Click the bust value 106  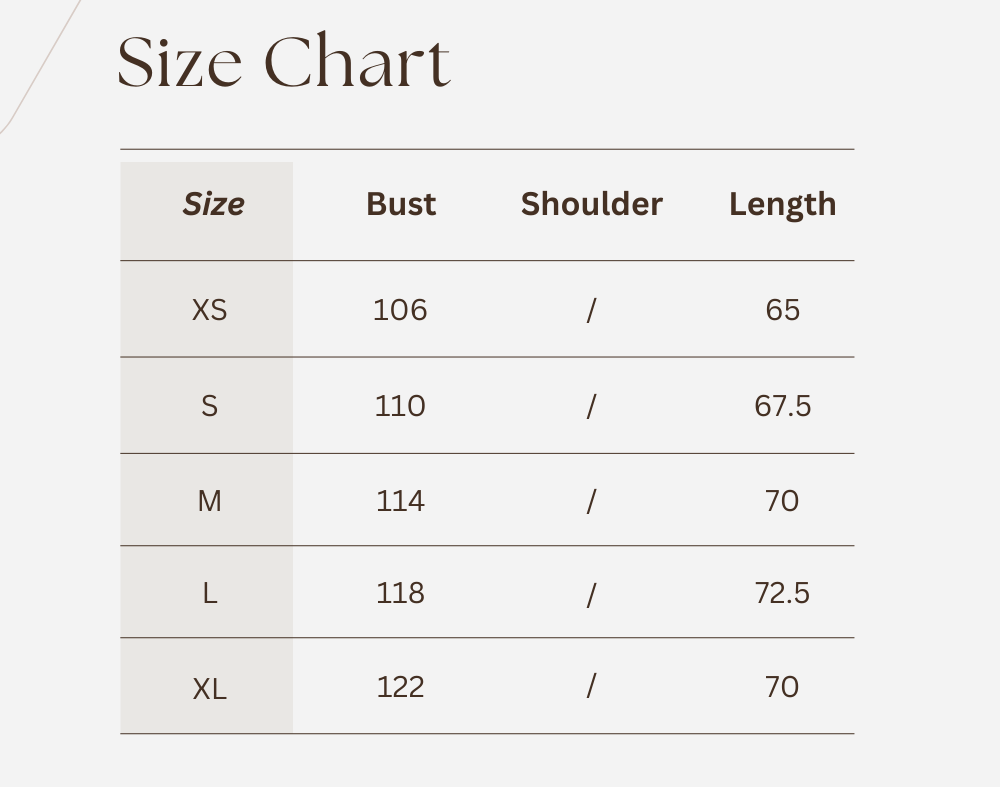click(400, 310)
